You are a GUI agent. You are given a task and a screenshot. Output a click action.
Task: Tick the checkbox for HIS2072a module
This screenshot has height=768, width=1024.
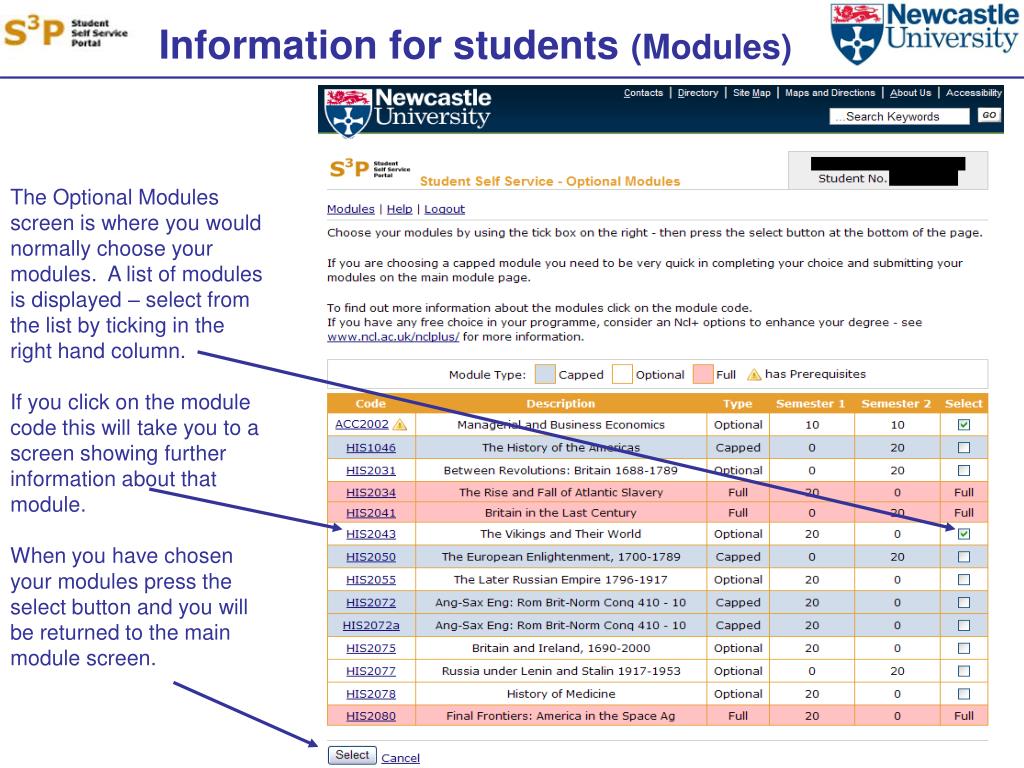(x=963, y=625)
